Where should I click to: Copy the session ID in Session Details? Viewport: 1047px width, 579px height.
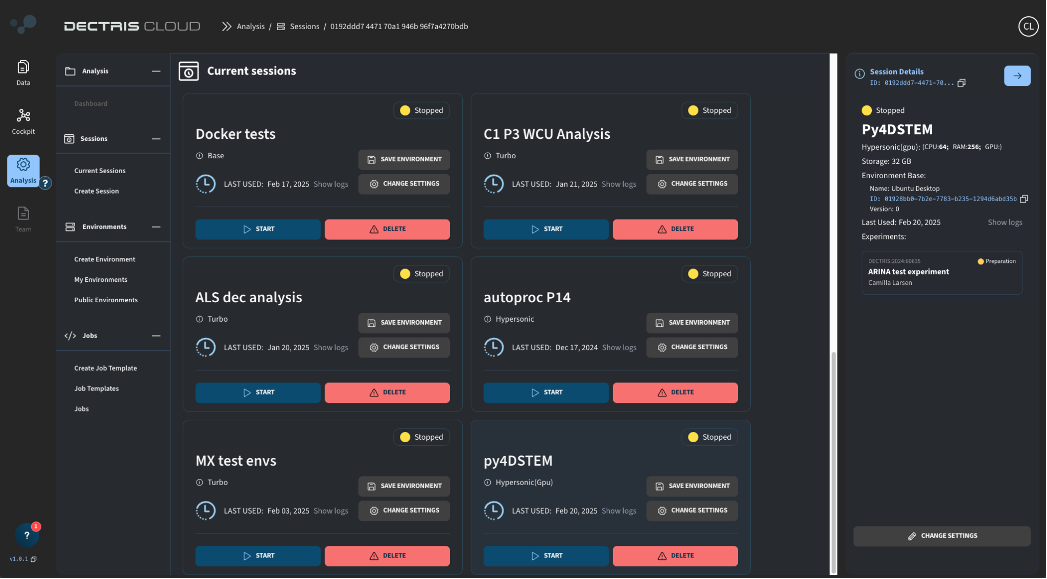tap(962, 83)
